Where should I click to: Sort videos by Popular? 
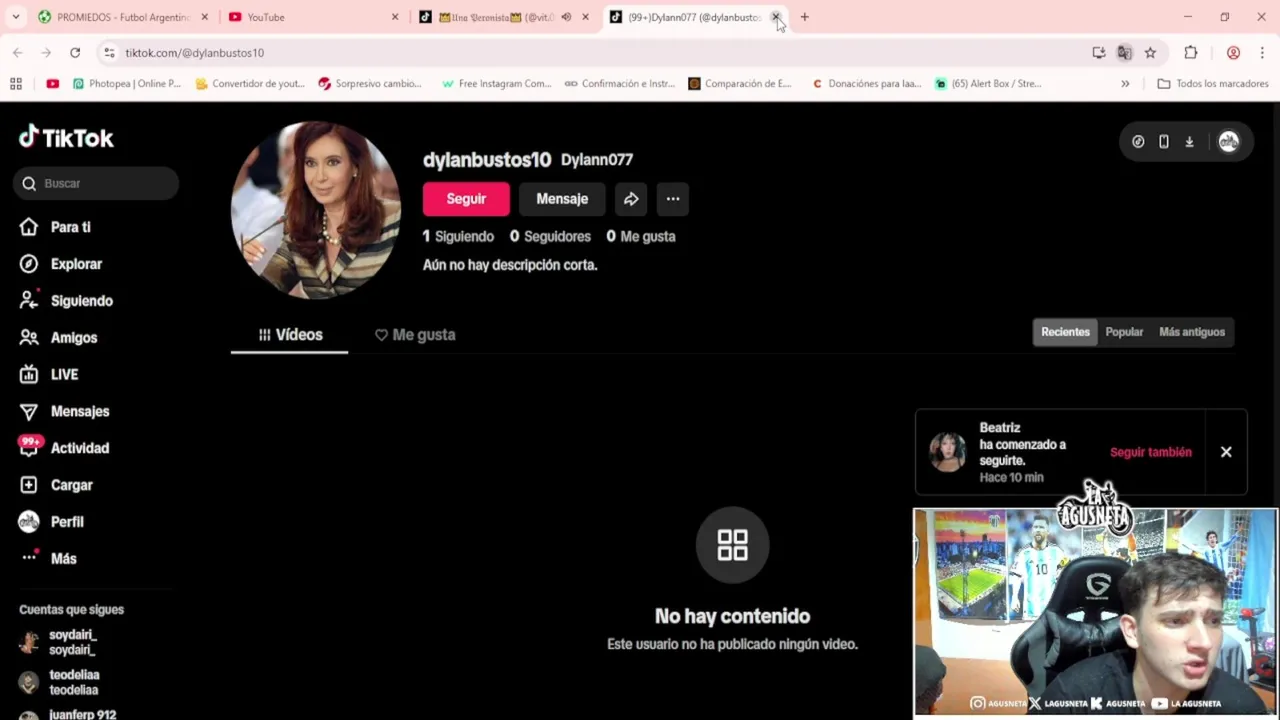click(x=1124, y=332)
